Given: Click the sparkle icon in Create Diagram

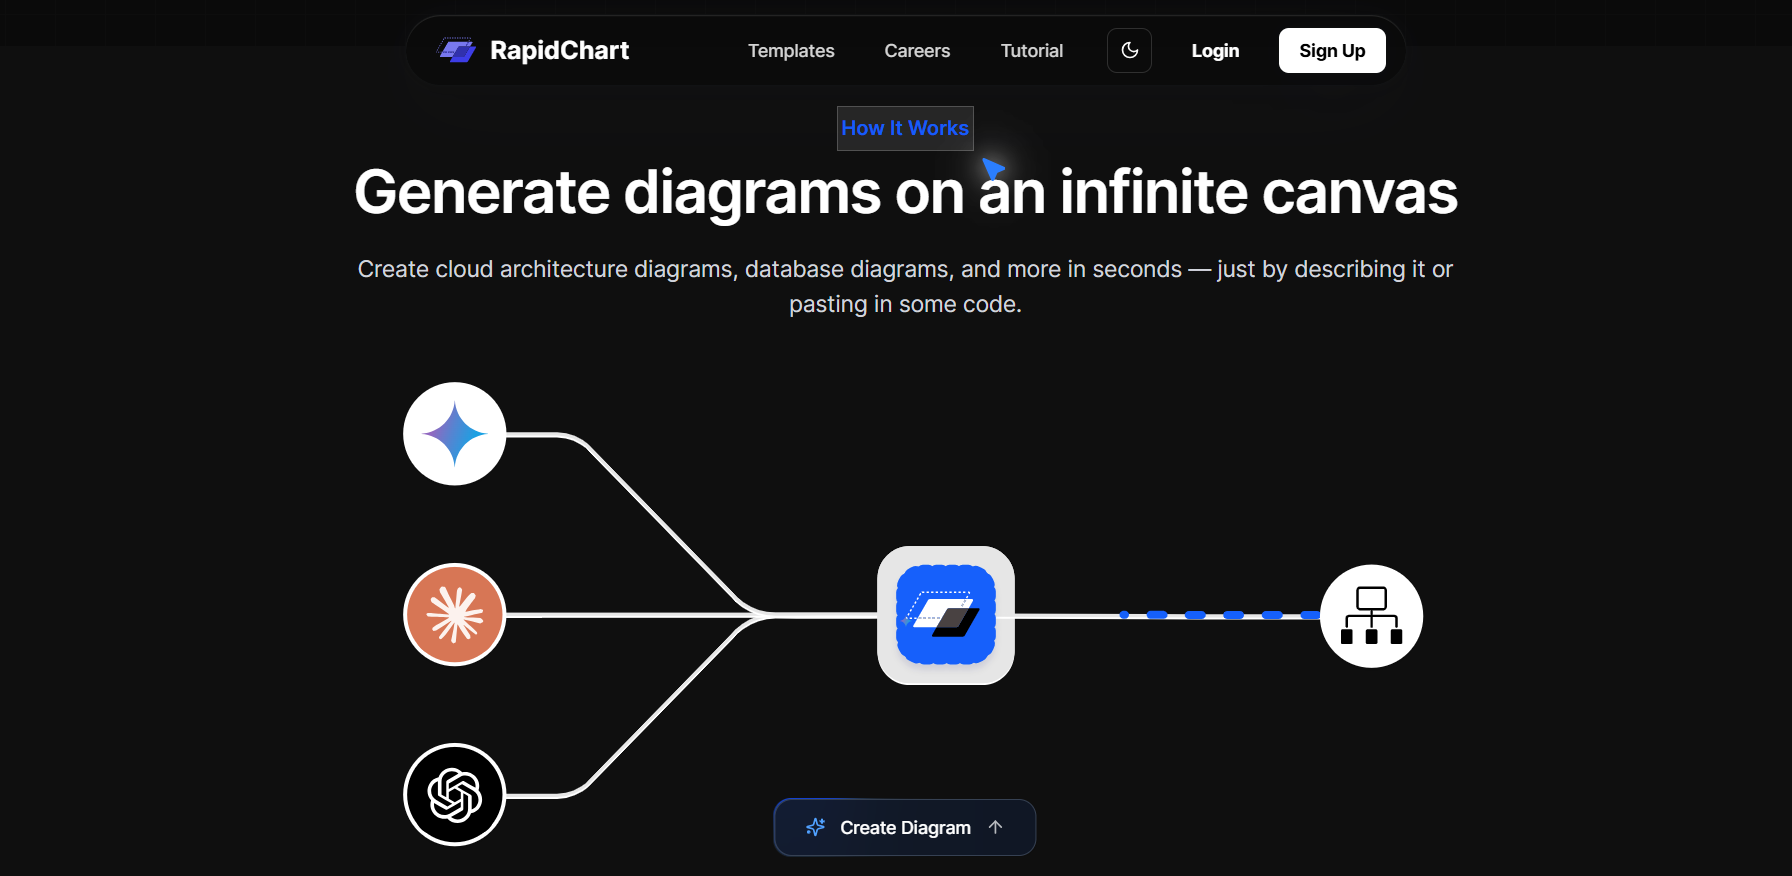Looking at the screenshot, I should pyautogui.click(x=816, y=827).
